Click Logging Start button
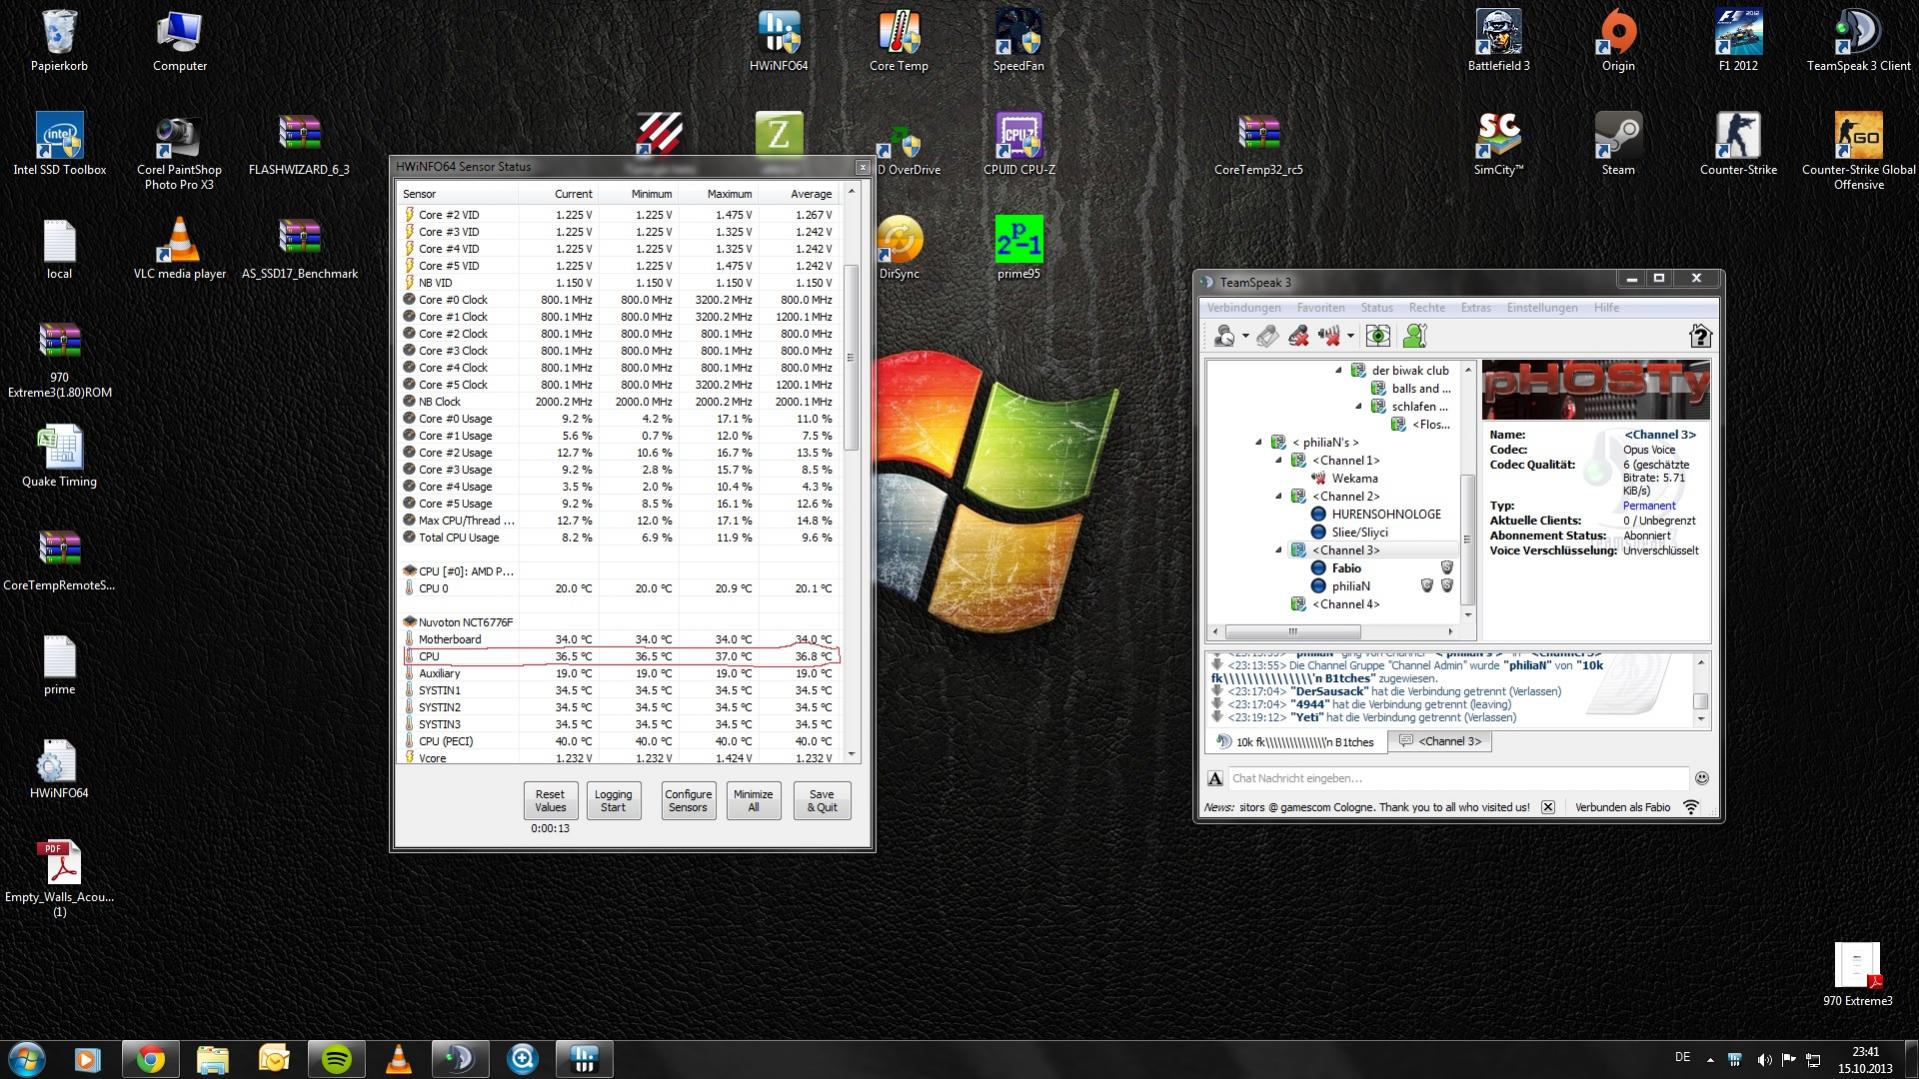This screenshot has height=1079, width=1919. [x=613, y=801]
